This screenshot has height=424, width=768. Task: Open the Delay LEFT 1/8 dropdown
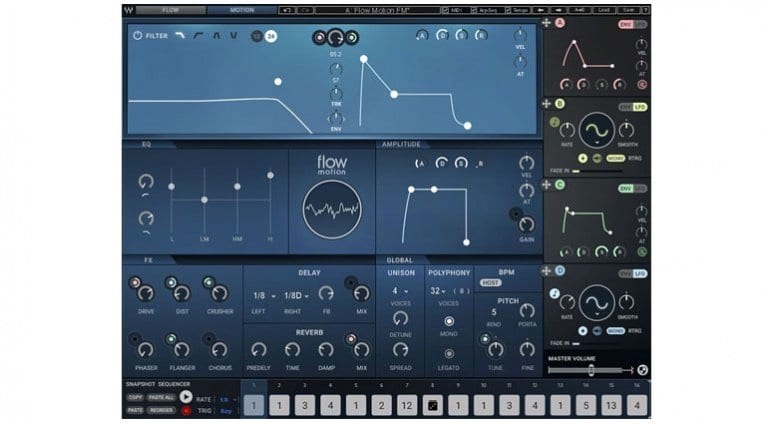click(264, 296)
